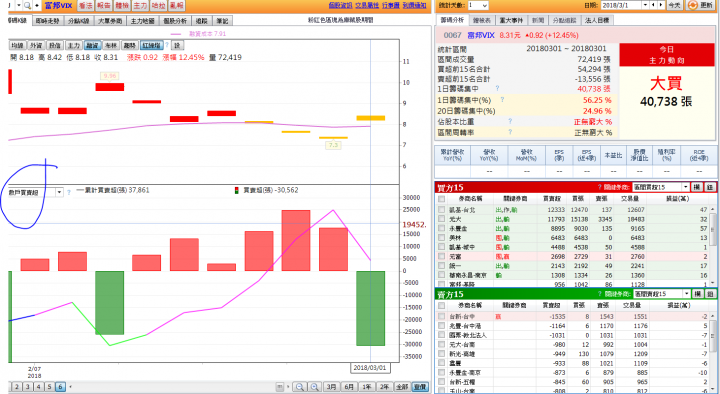Switch to the 主力地圖 tab
The image size is (720, 394).
click(x=142, y=21)
